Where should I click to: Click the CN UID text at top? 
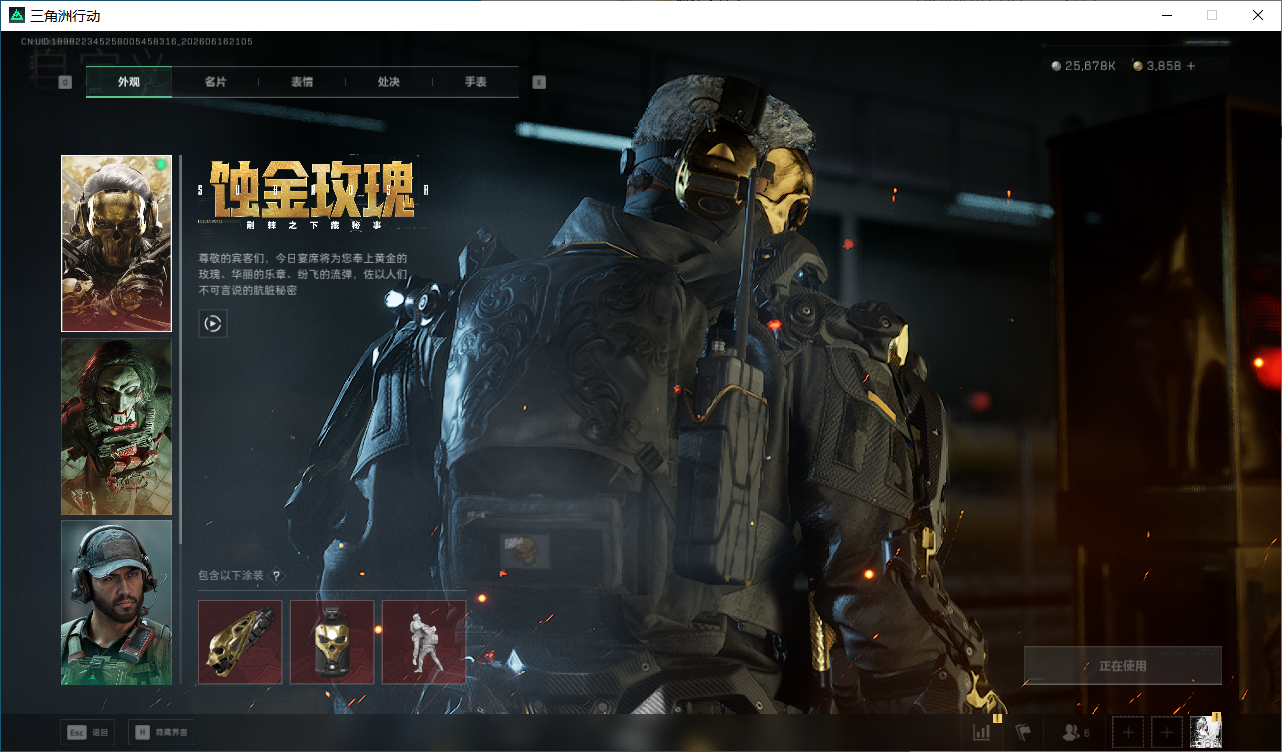tap(137, 42)
